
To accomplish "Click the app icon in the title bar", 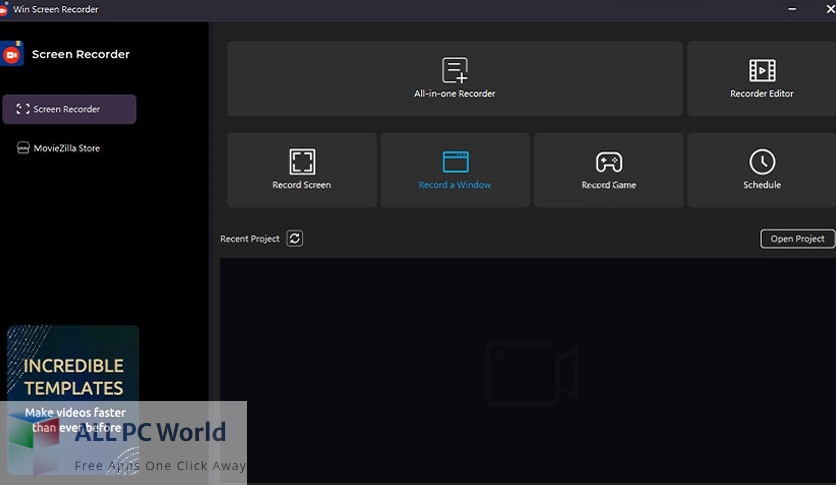I will tap(5, 9).
